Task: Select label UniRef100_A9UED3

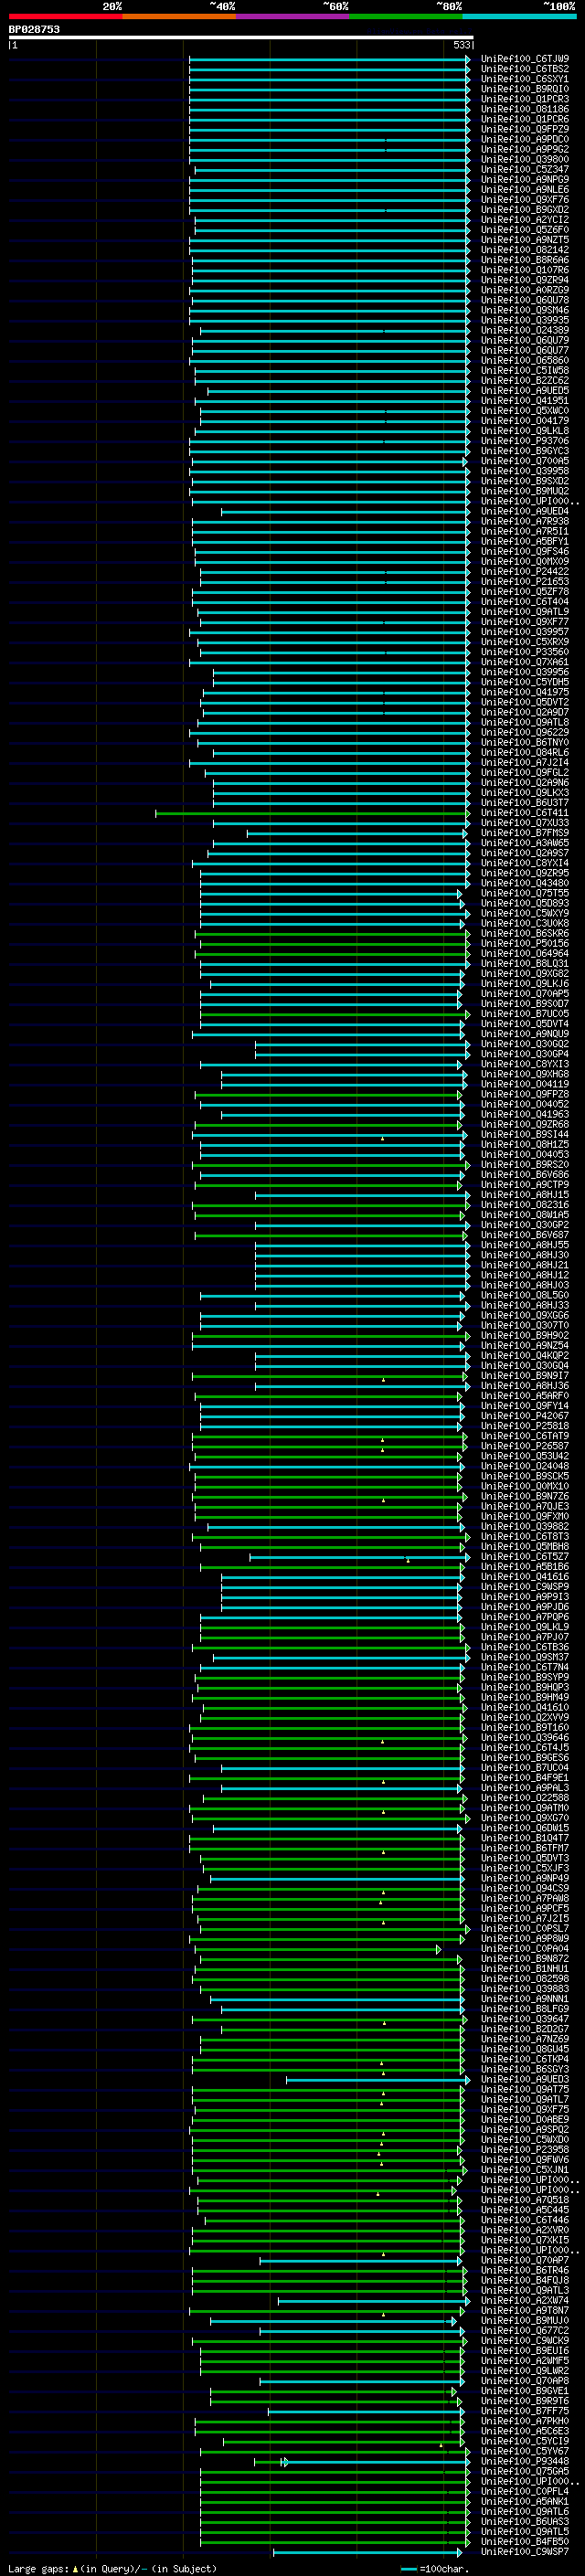Action: [x=525, y=2079]
